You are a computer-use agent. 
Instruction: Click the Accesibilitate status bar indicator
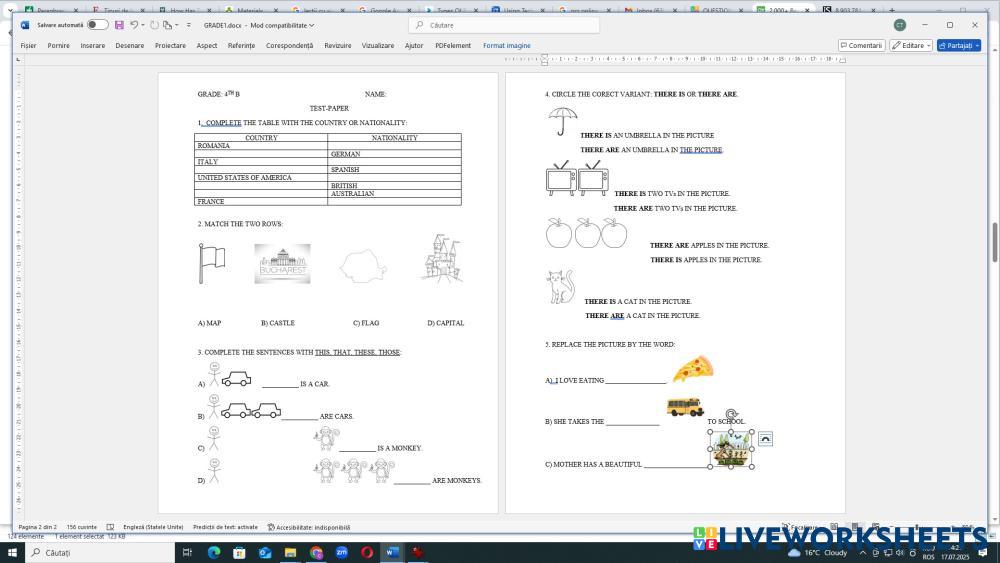[309, 527]
